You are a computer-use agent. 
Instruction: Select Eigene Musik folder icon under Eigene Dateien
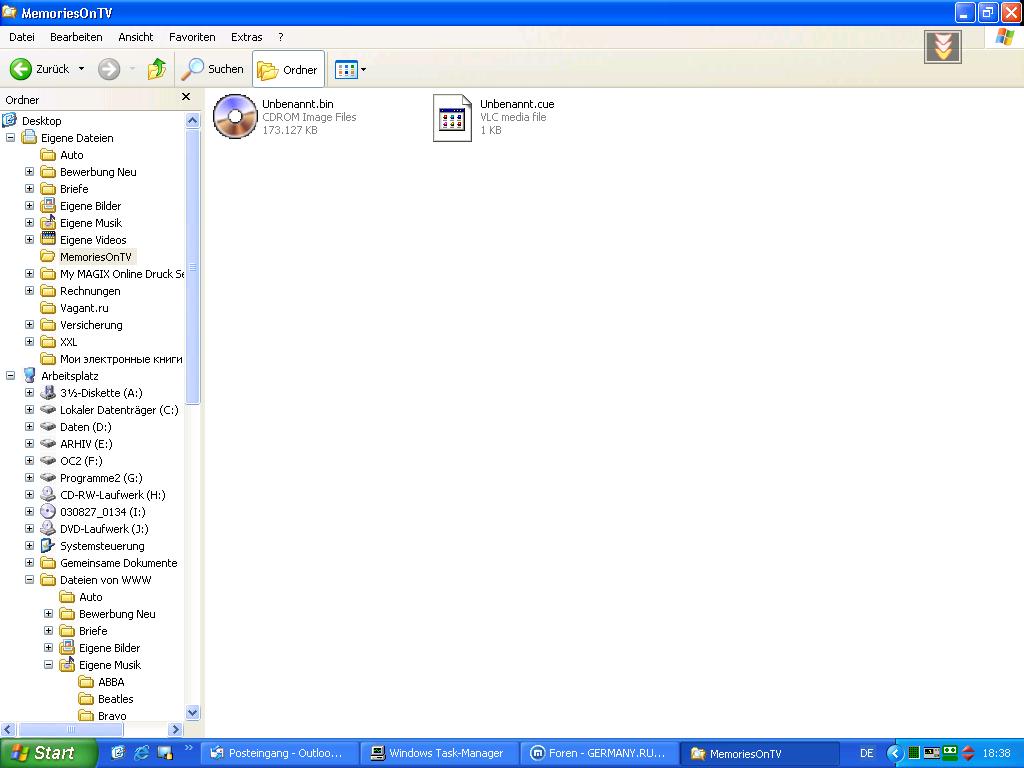tap(48, 223)
